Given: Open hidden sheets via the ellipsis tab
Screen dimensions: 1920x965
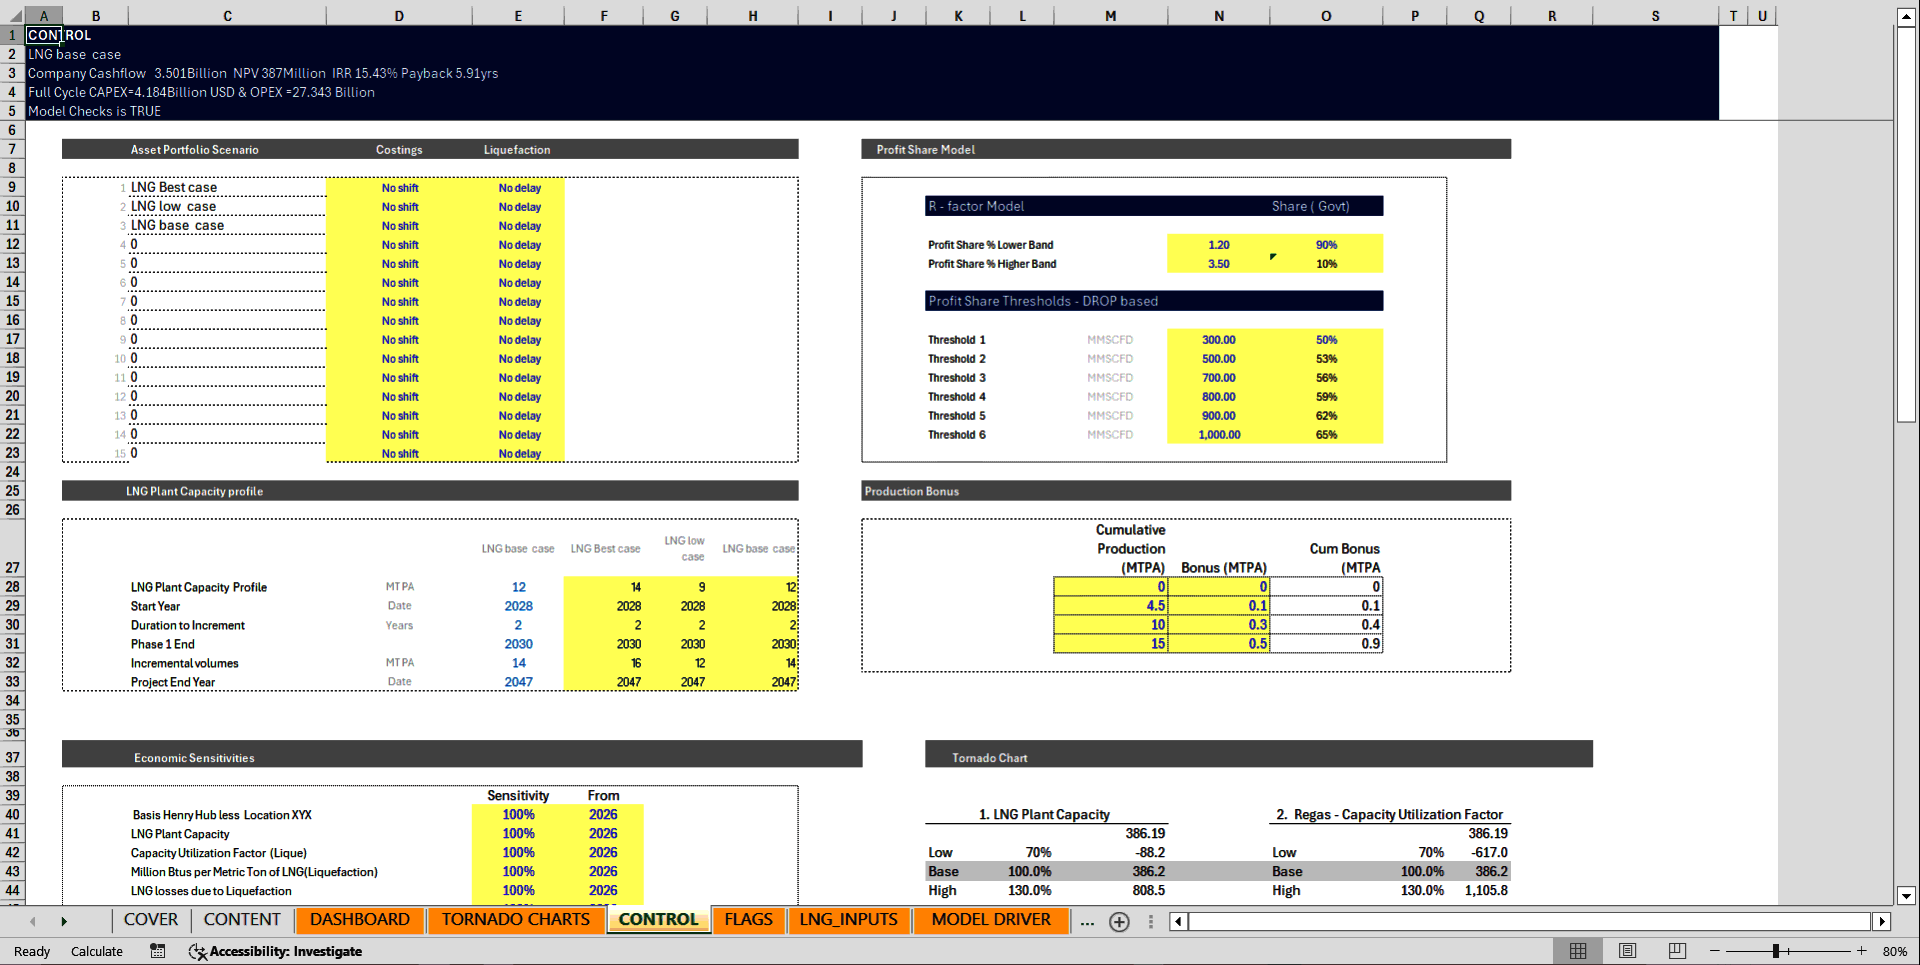Looking at the screenshot, I should point(1087,923).
